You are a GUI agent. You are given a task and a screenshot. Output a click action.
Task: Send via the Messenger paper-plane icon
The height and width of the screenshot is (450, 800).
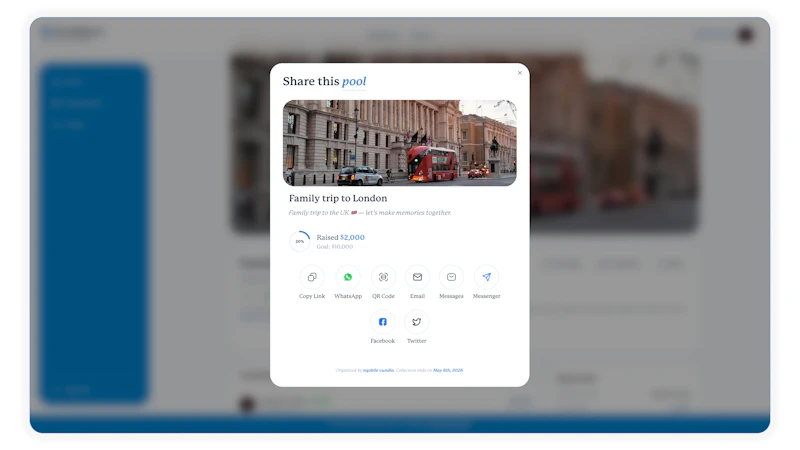[x=487, y=277]
